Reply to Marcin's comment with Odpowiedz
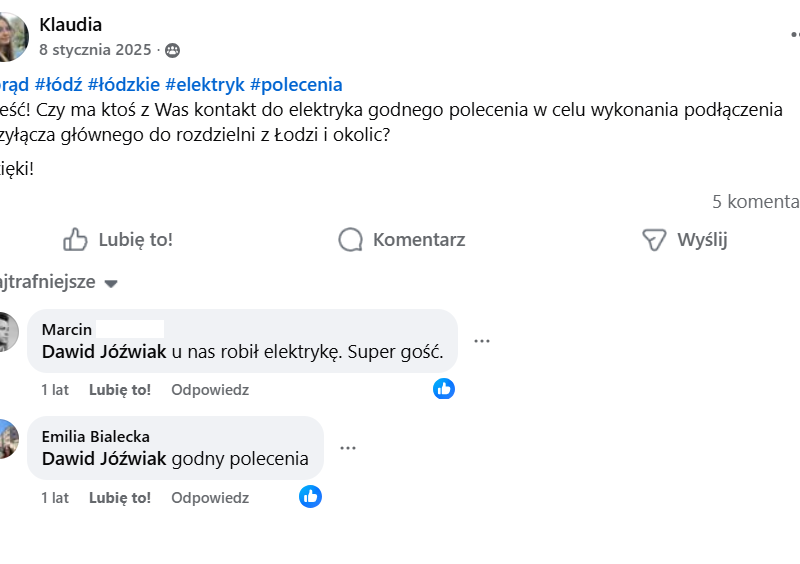Viewport: 800px width, 564px height. pyautogui.click(x=210, y=390)
